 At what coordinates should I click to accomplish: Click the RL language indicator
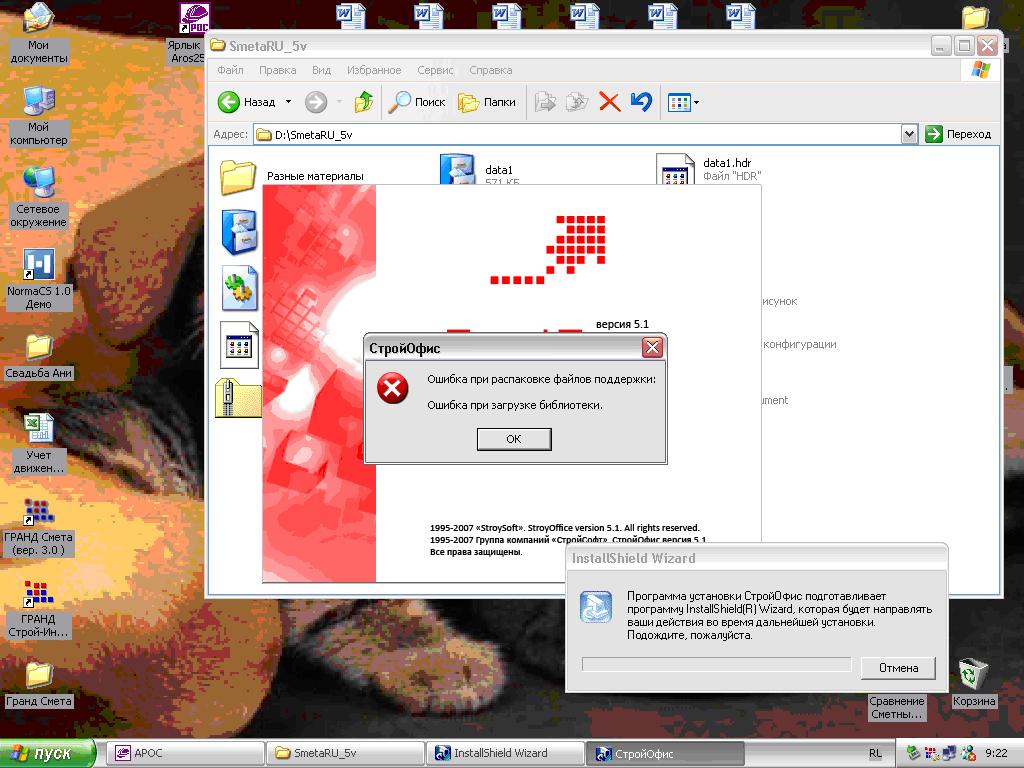coord(875,754)
